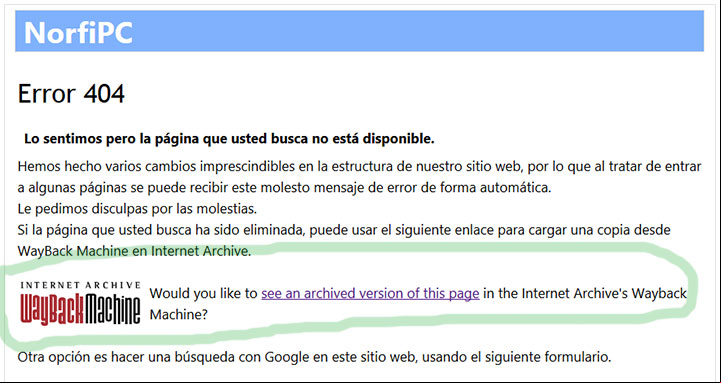Click the 'Would you like to' text
This screenshot has height=383, width=721.
[x=204, y=294]
